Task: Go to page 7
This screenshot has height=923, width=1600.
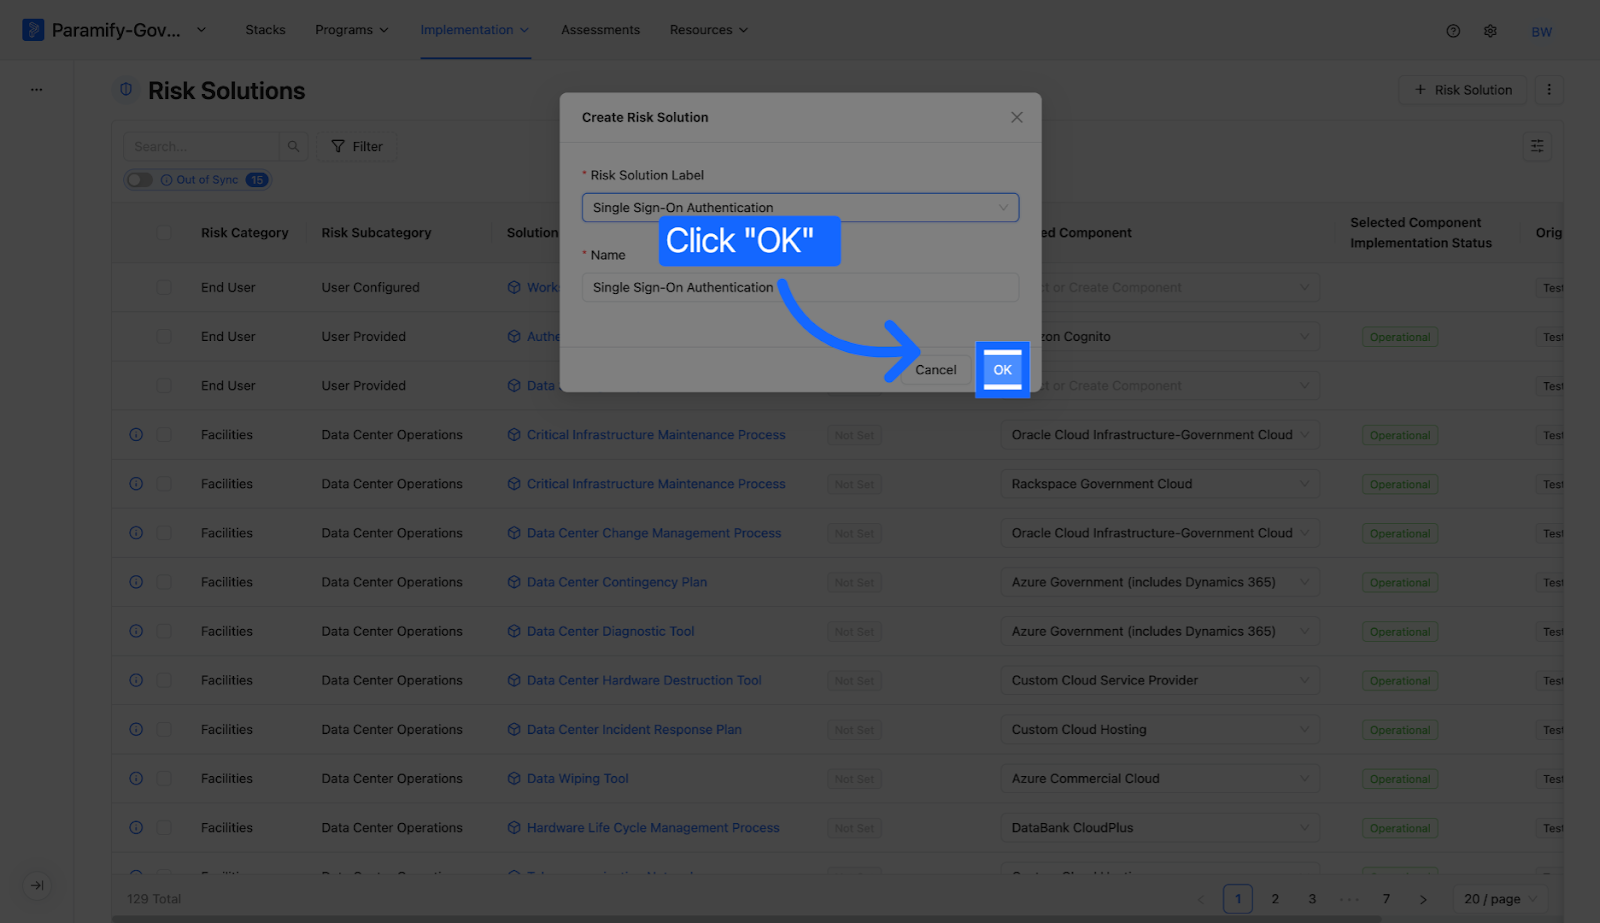Action: pos(1386,899)
